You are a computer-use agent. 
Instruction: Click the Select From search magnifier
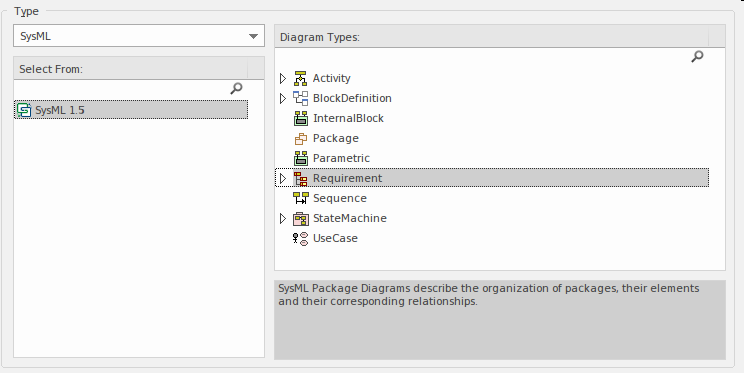pyautogui.click(x=236, y=88)
